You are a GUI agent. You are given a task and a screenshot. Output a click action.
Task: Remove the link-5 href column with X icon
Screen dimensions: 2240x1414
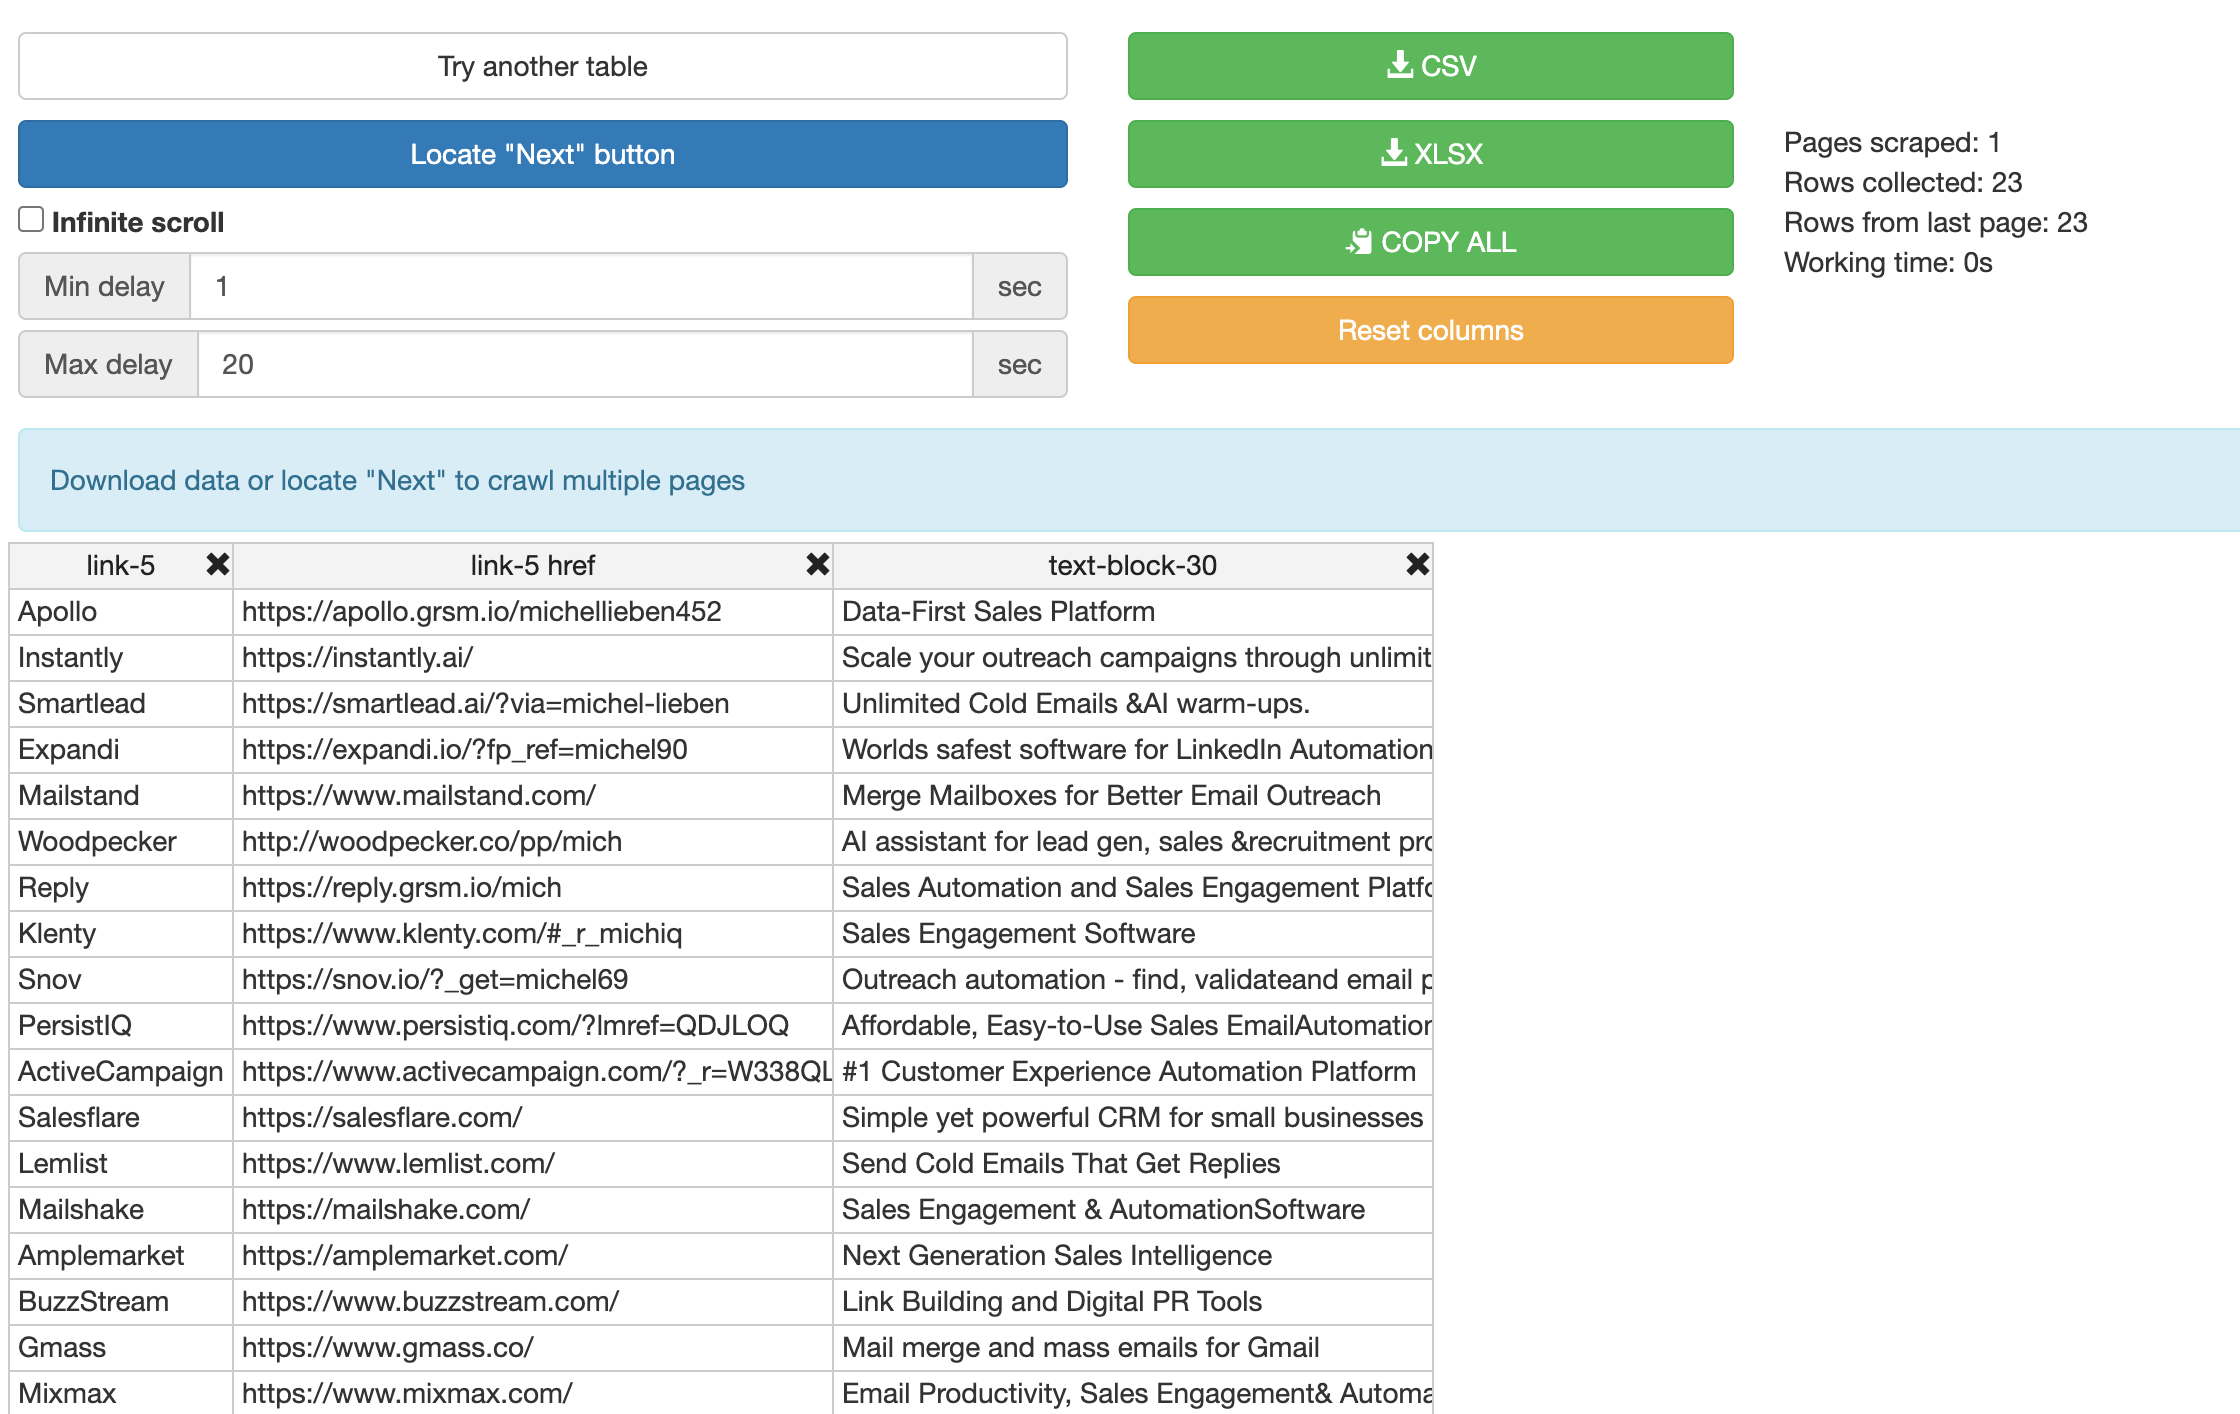click(x=817, y=564)
